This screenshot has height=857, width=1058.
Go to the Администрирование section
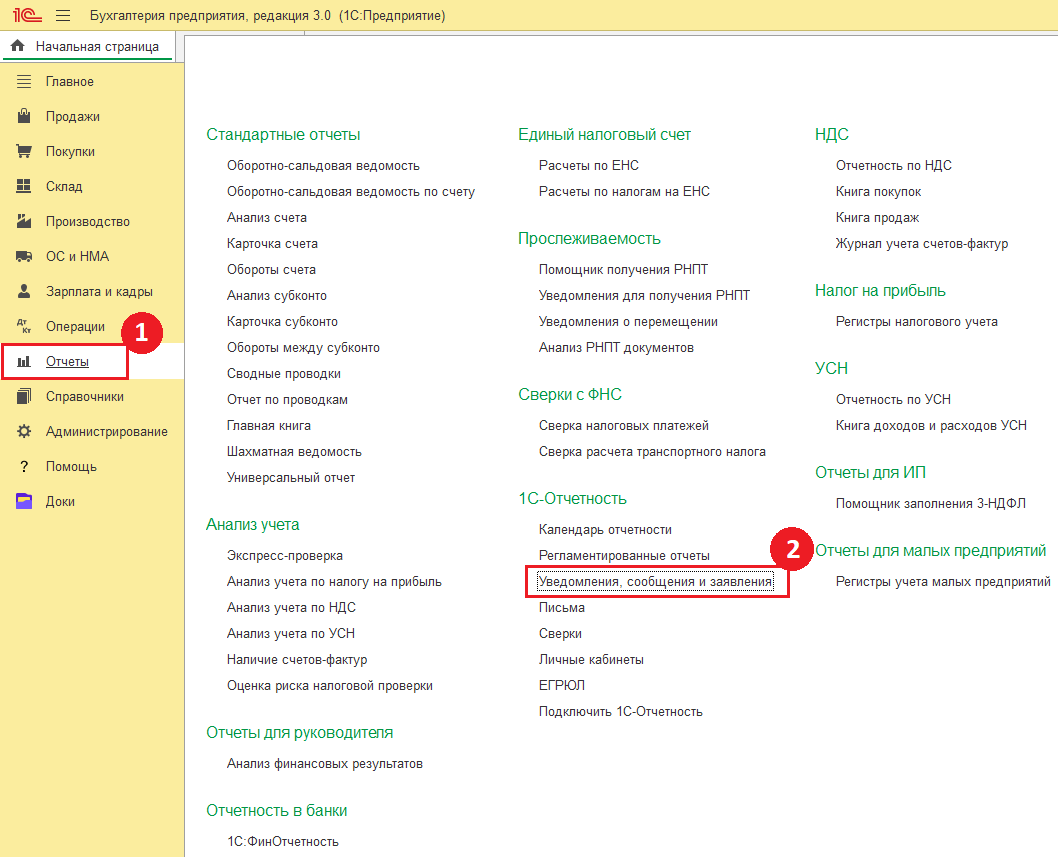107,432
